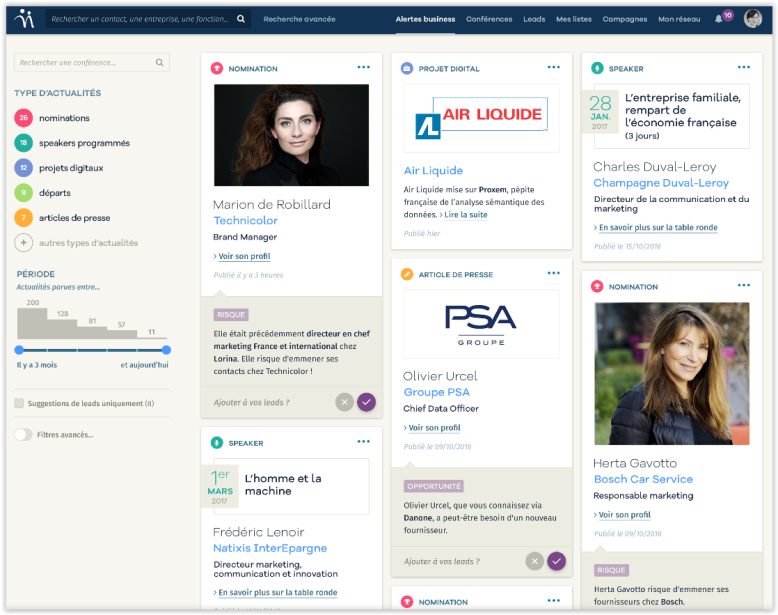The width and height of the screenshot is (778, 615).
Task: Click the left period slider handle
Action: (19, 350)
